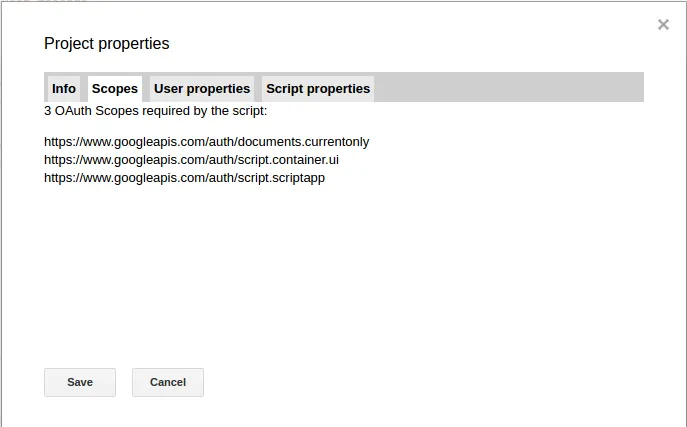Click the script.scriptapp scope URL
Viewport: 687px width, 427px height.
tap(184, 178)
